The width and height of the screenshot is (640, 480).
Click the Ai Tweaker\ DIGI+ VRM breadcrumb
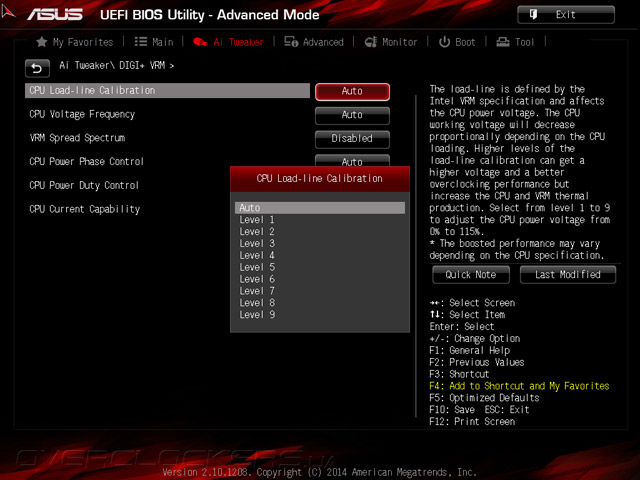pos(117,65)
